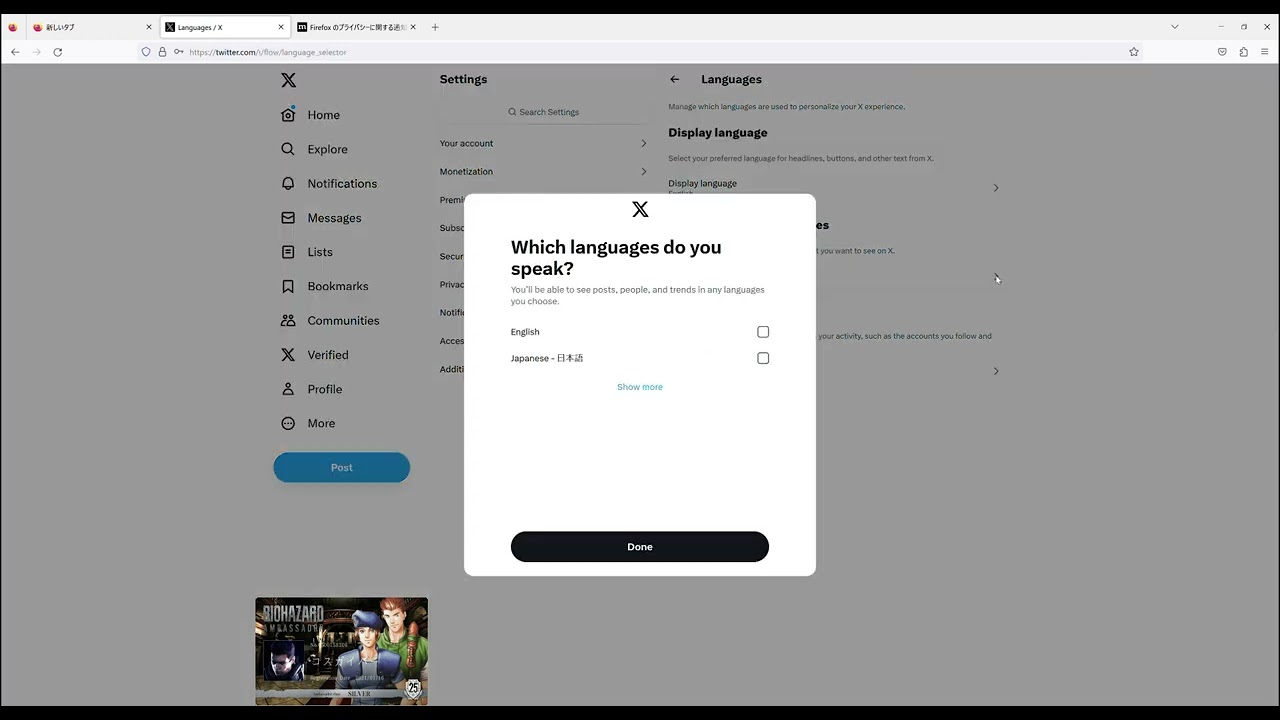1280x720 pixels.
Task: Expand the Your account settings section
Action: (x=543, y=143)
